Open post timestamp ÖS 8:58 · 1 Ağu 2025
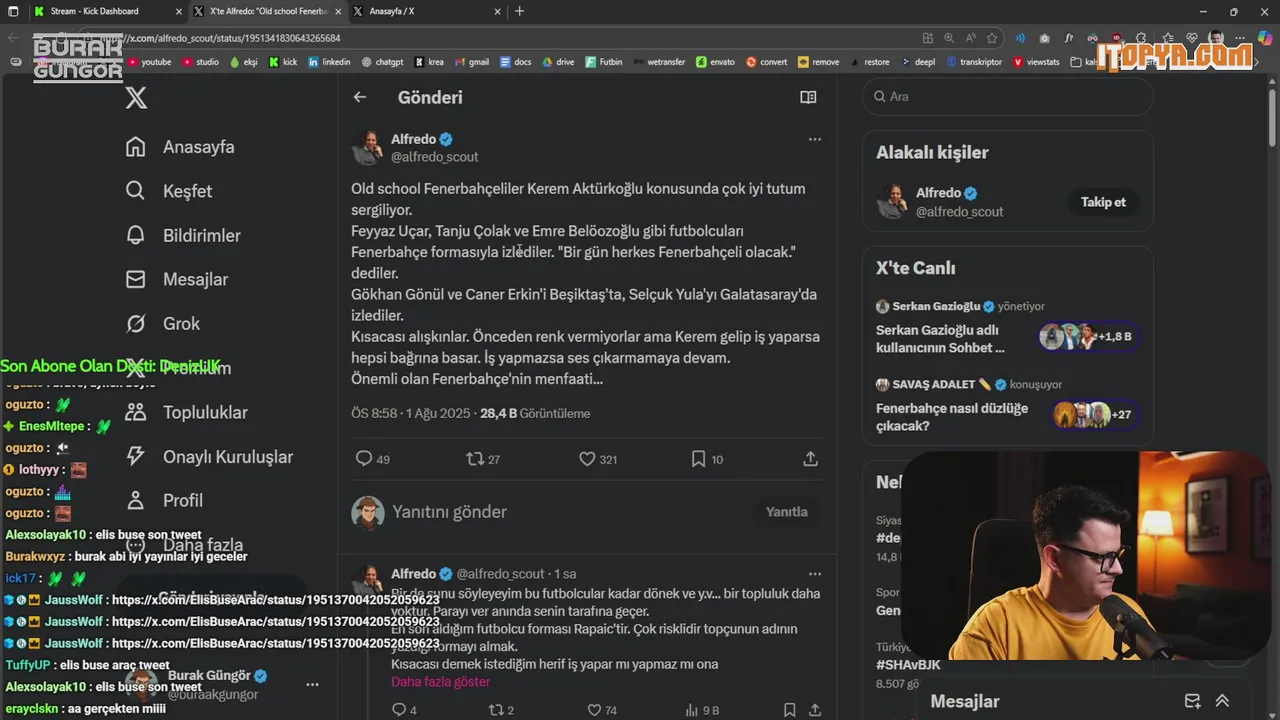The height and width of the screenshot is (720, 1280). click(412, 413)
